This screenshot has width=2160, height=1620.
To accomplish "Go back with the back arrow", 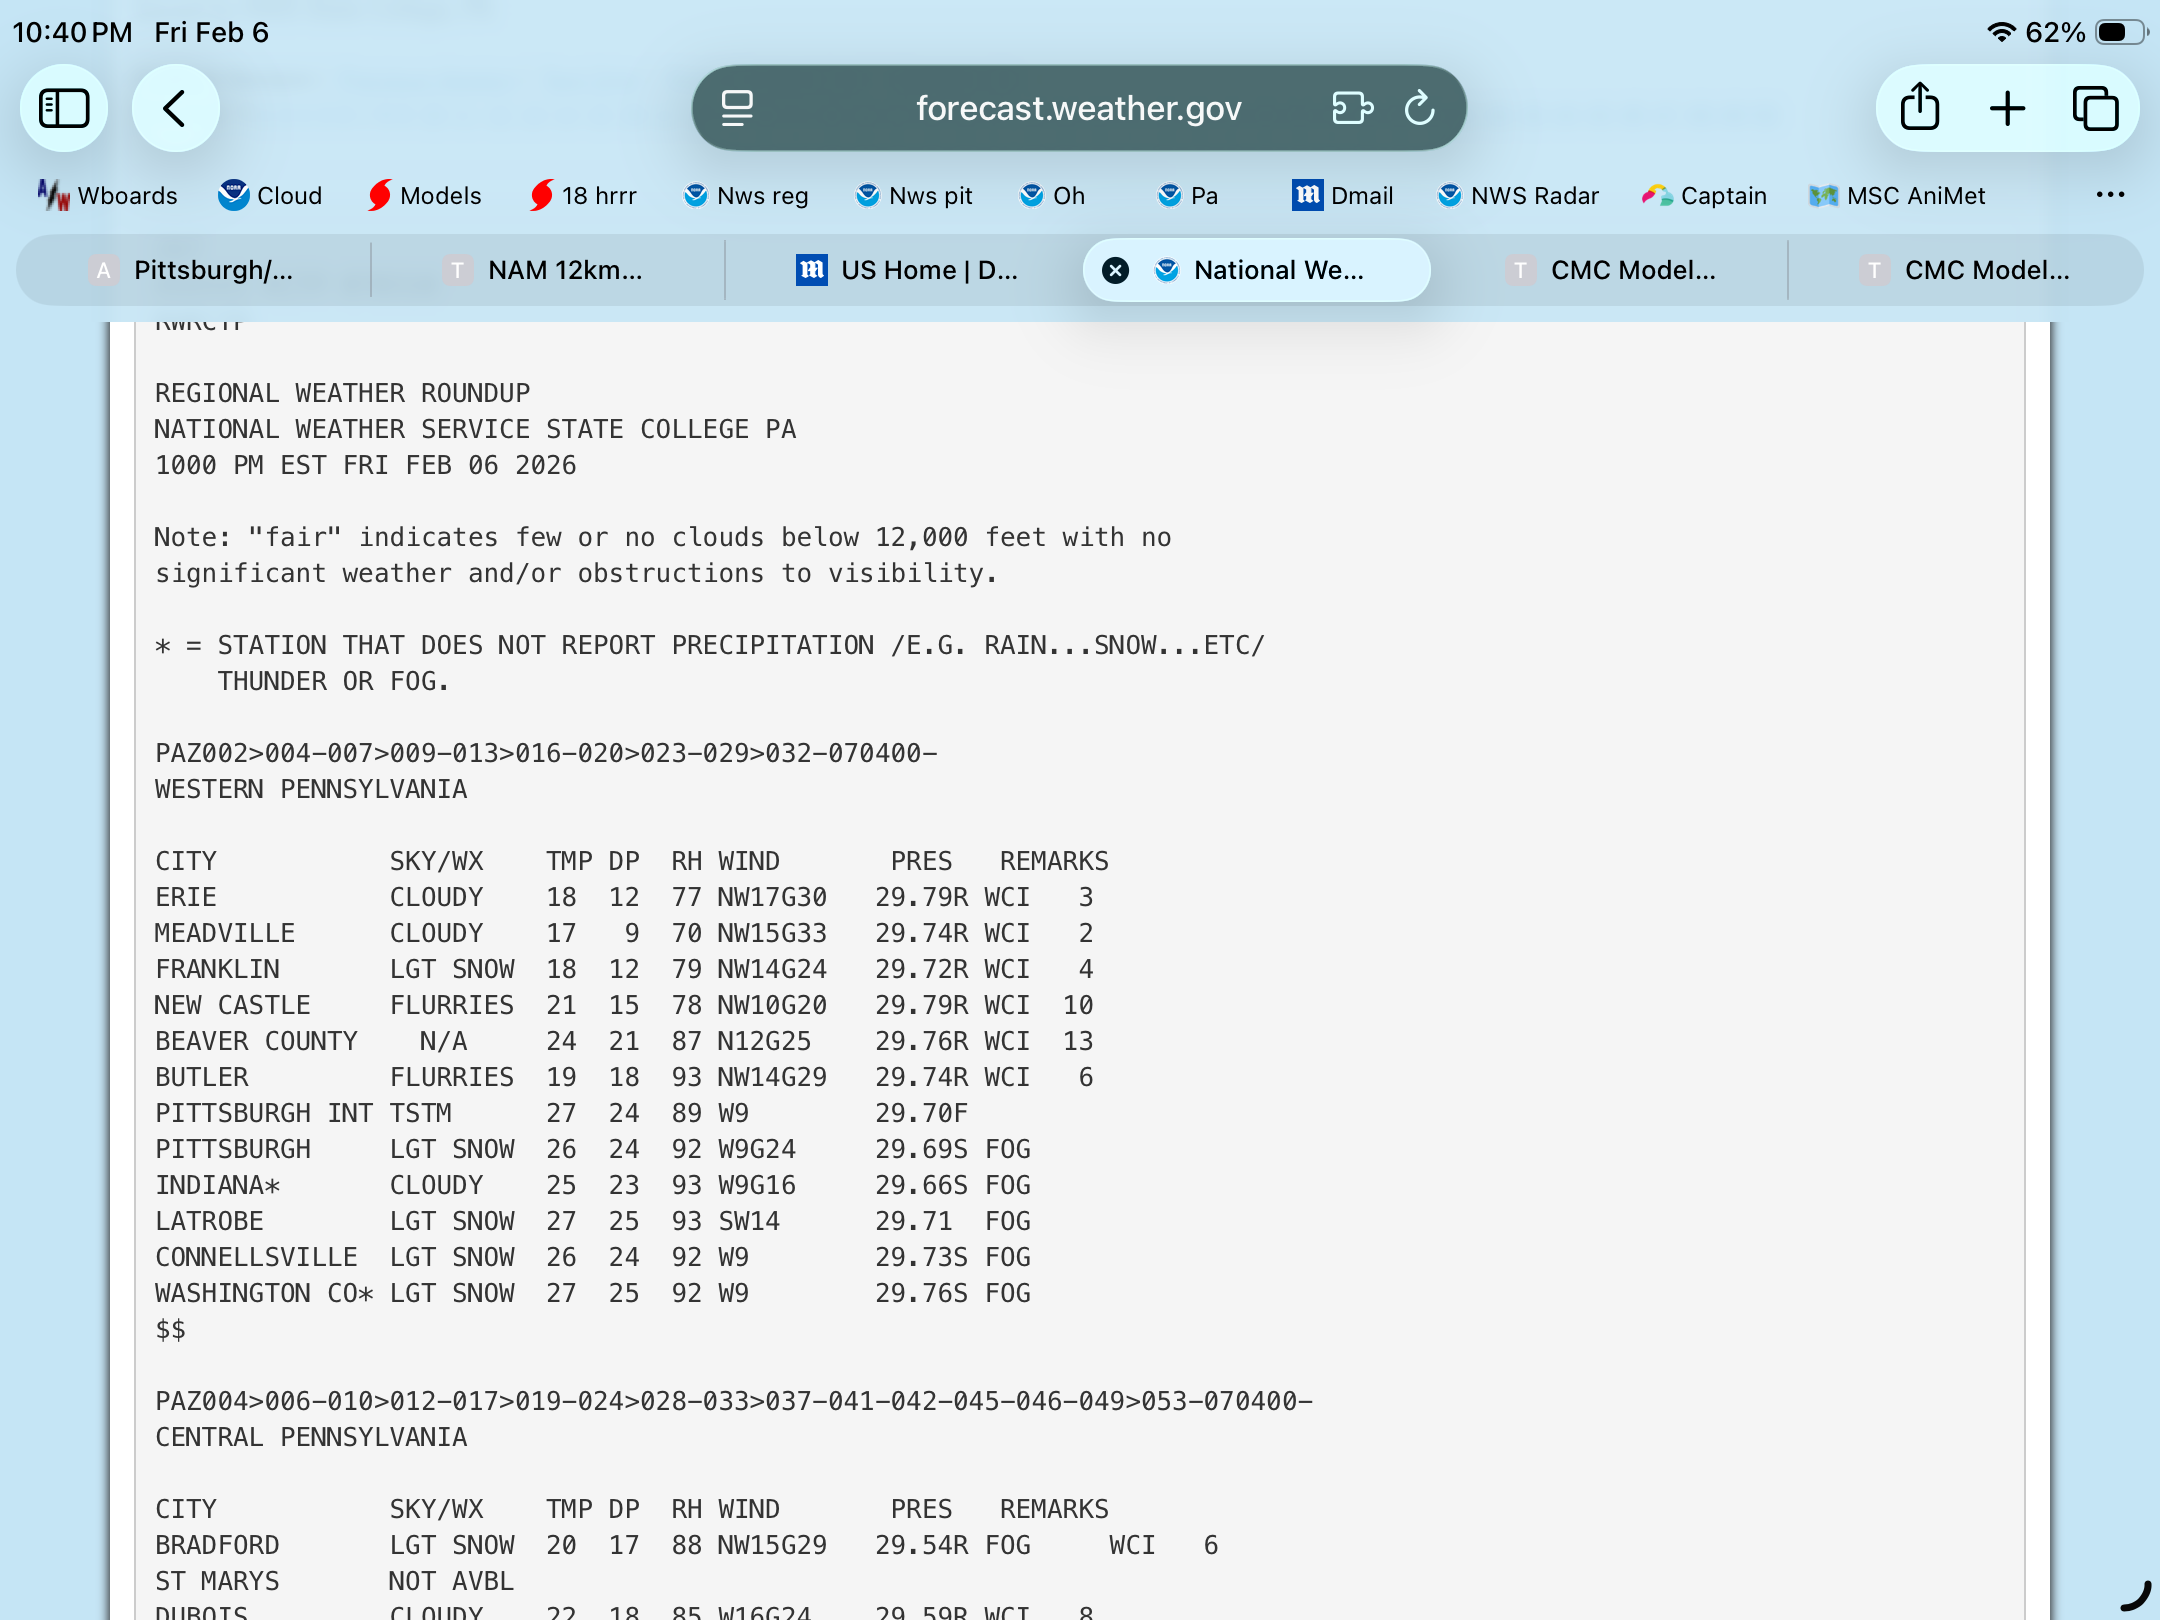I will (x=175, y=108).
